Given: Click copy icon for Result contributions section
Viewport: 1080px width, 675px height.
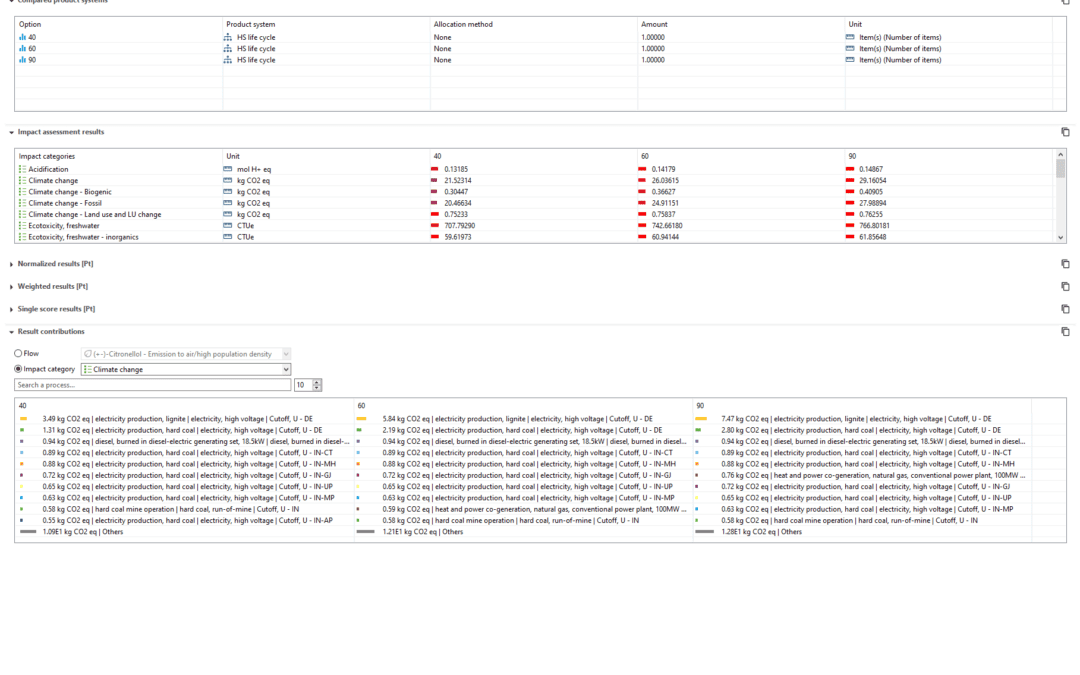Looking at the screenshot, I should pyautogui.click(x=1065, y=332).
